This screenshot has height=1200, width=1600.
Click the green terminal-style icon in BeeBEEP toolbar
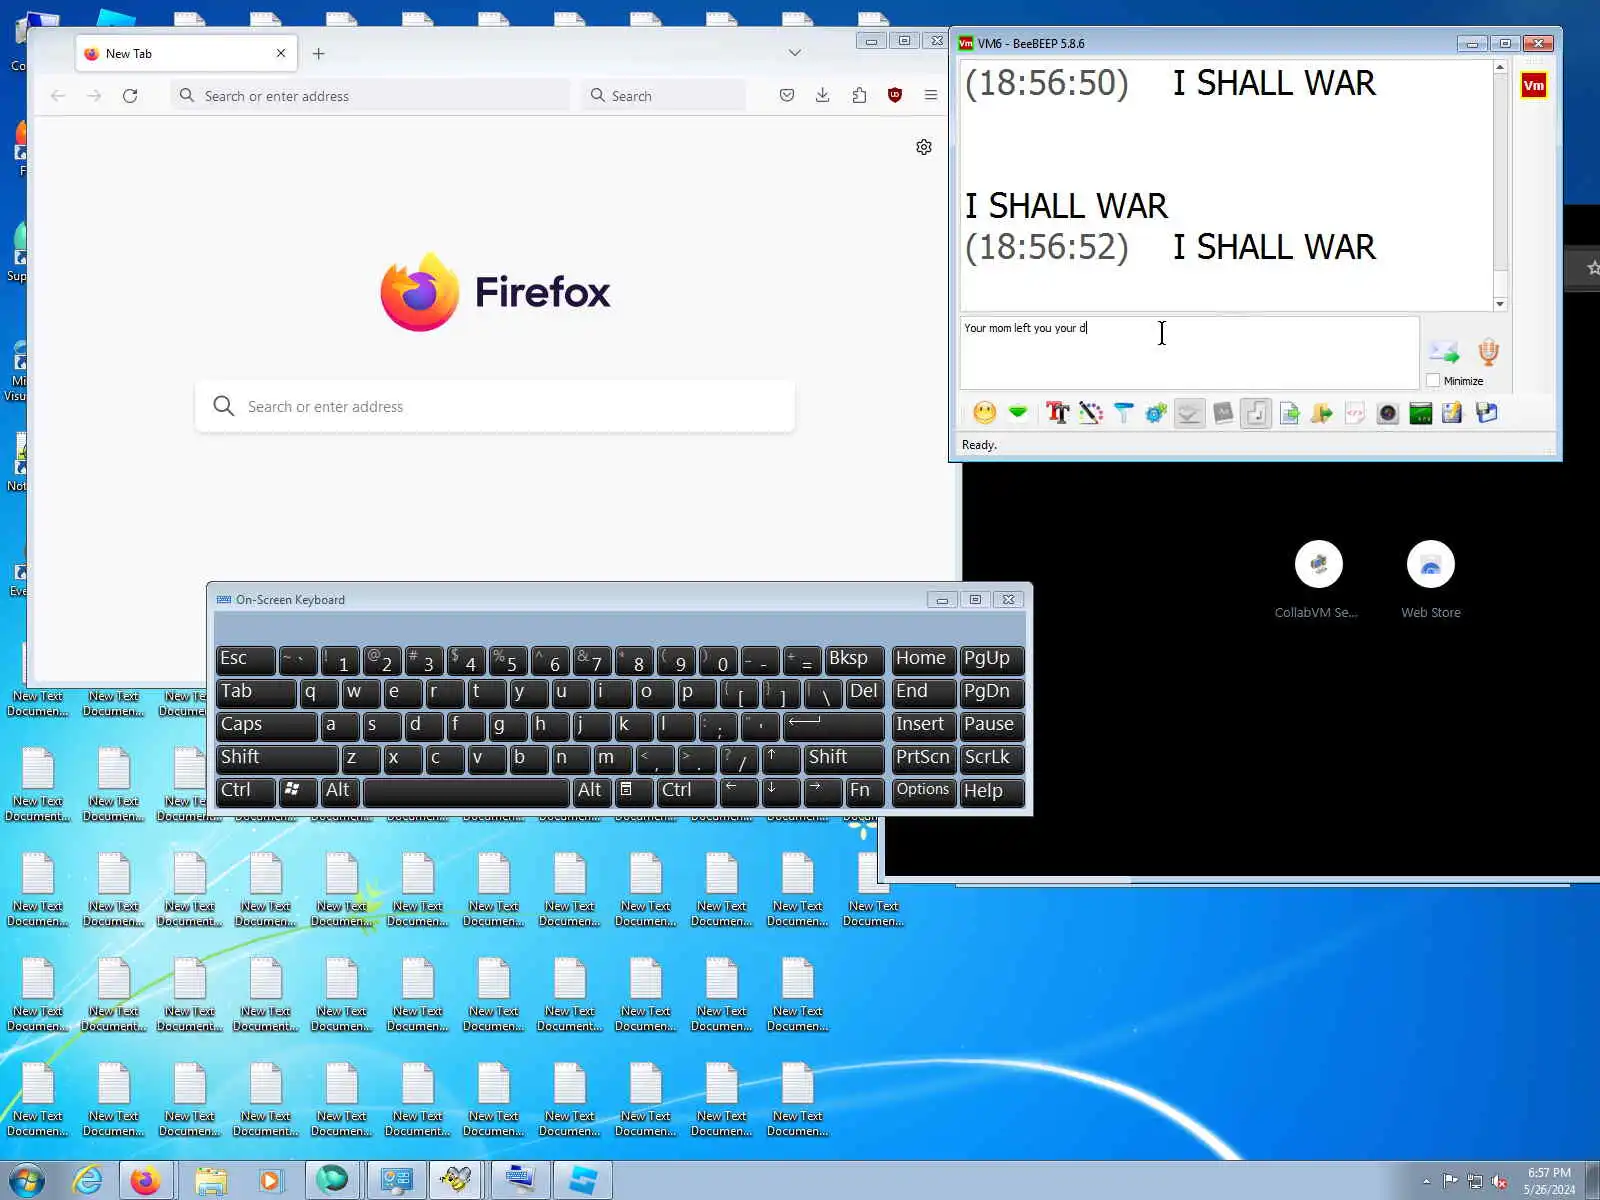pyautogui.click(x=1421, y=413)
